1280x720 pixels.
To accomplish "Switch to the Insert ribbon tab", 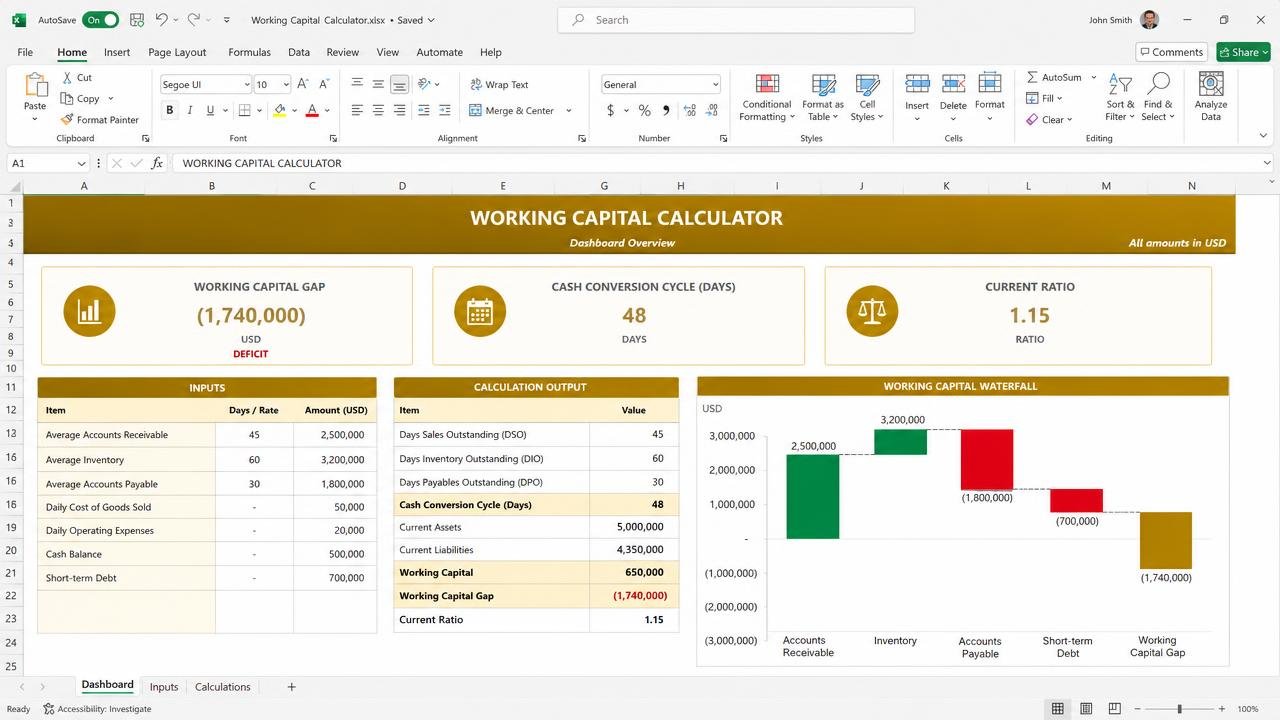I will coord(117,52).
